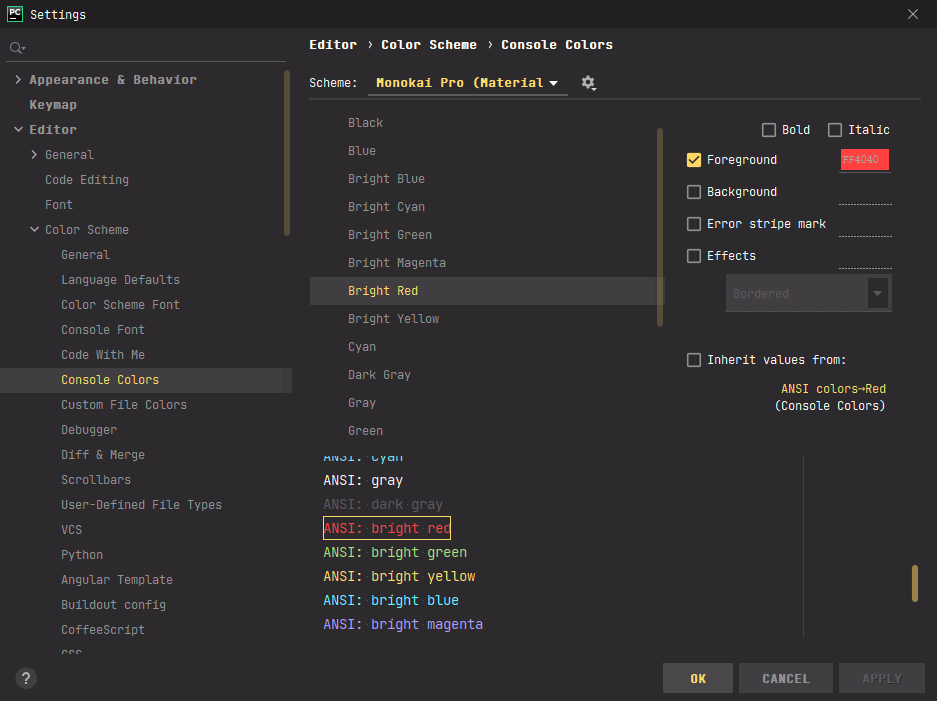Enable the Bold checkbox
Image resolution: width=937 pixels, height=701 pixels.
click(x=769, y=130)
